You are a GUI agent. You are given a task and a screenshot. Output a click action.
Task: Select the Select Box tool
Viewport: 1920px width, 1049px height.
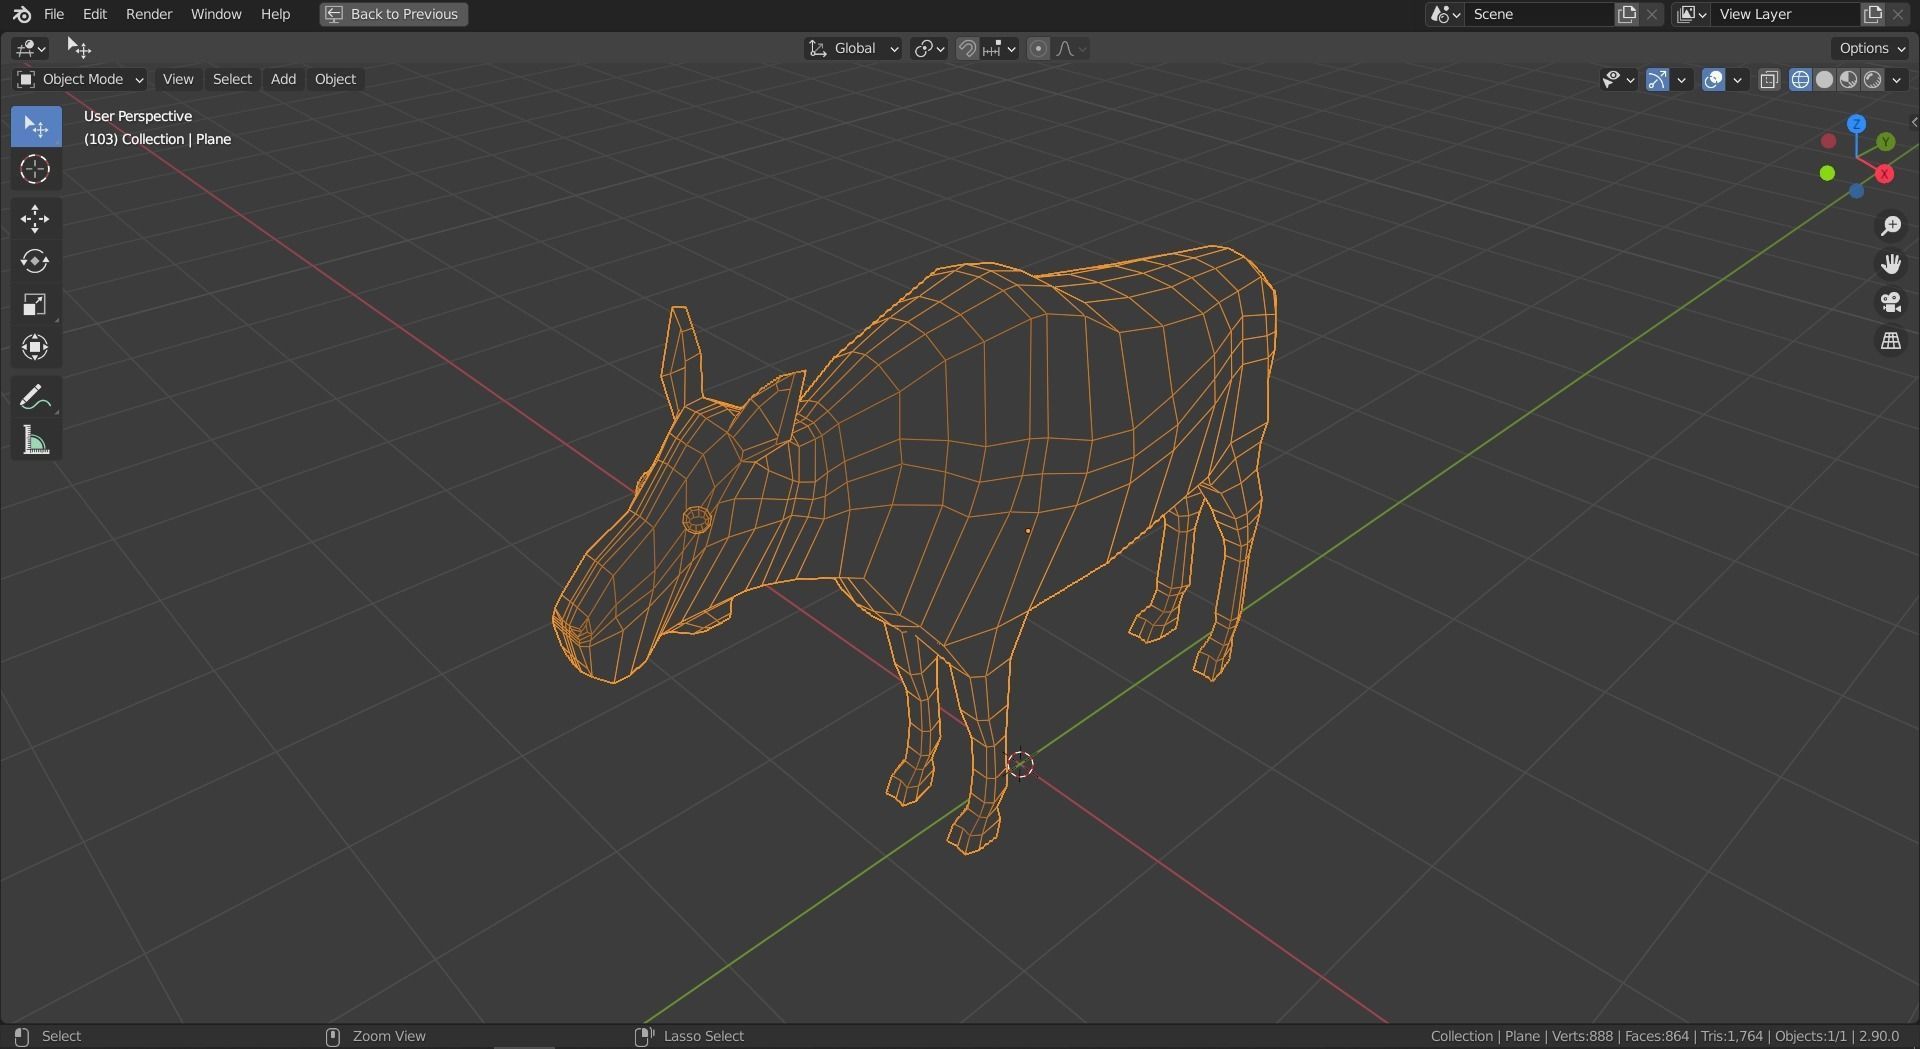[x=36, y=127]
